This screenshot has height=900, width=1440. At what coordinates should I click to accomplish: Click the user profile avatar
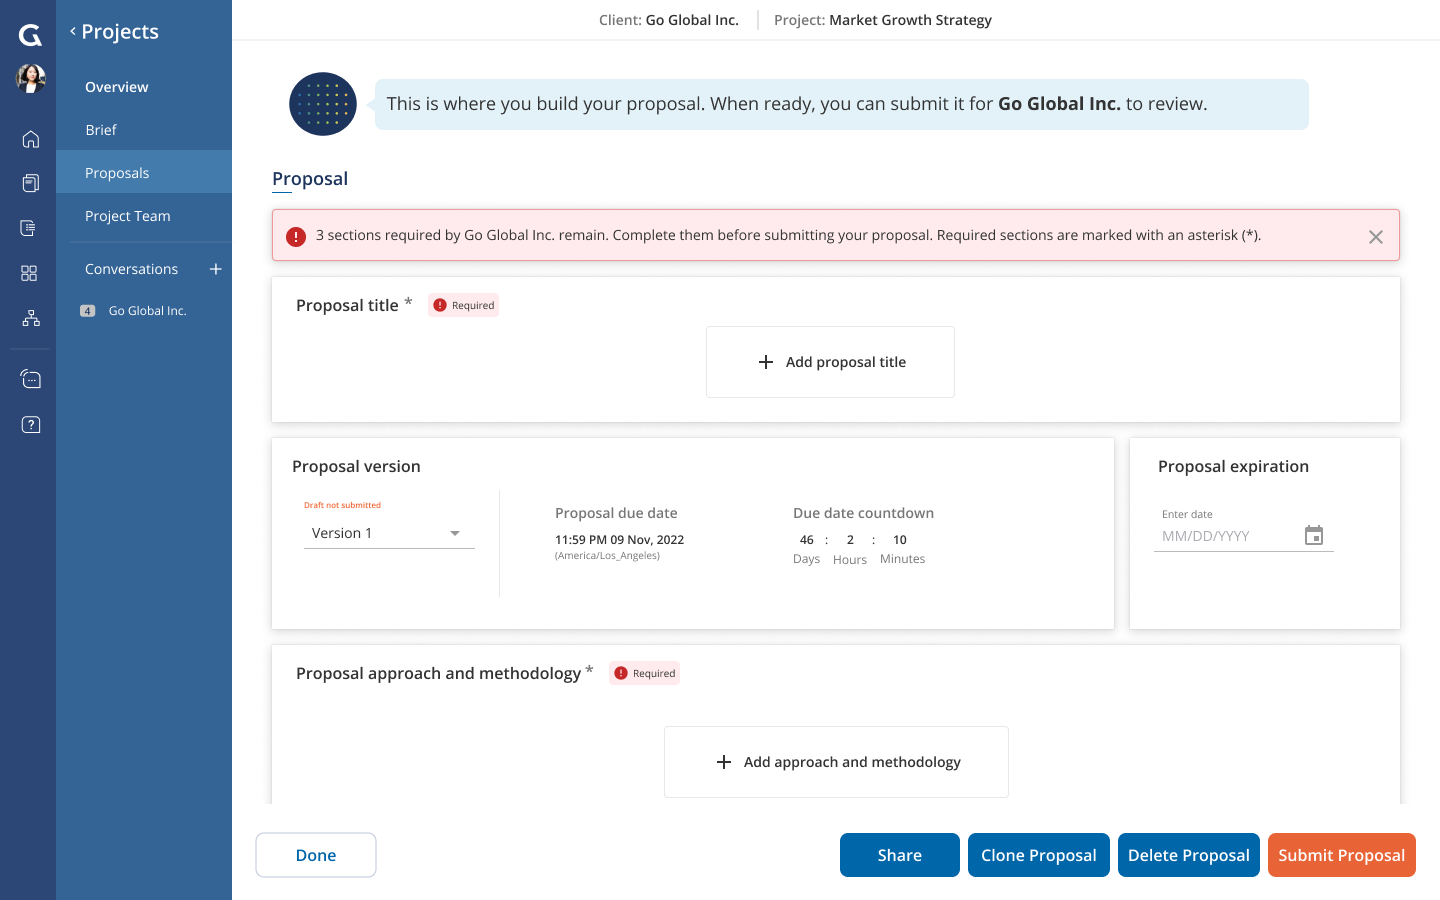point(31,78)
